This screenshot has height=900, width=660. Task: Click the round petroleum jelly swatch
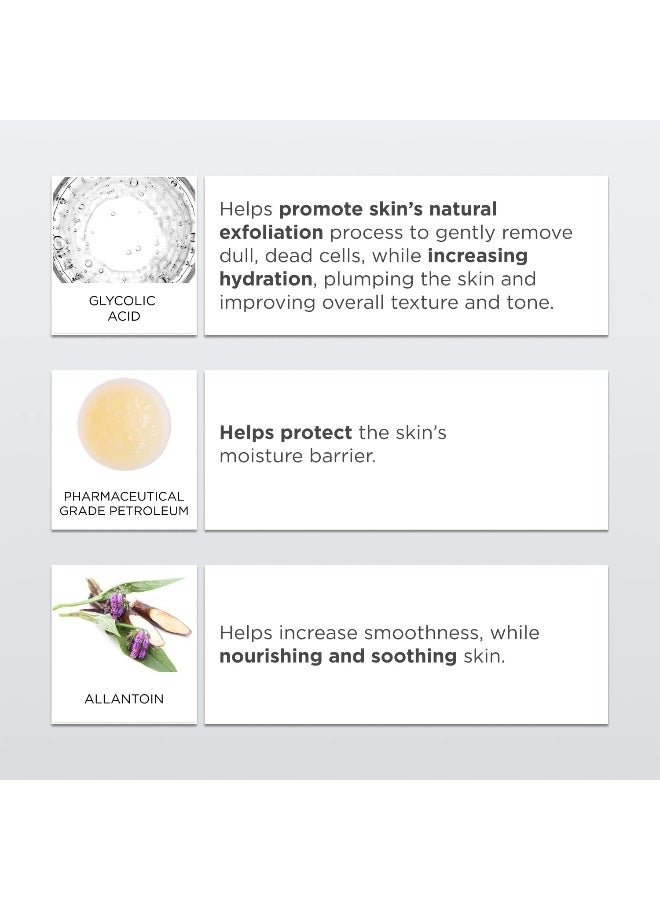124,424
